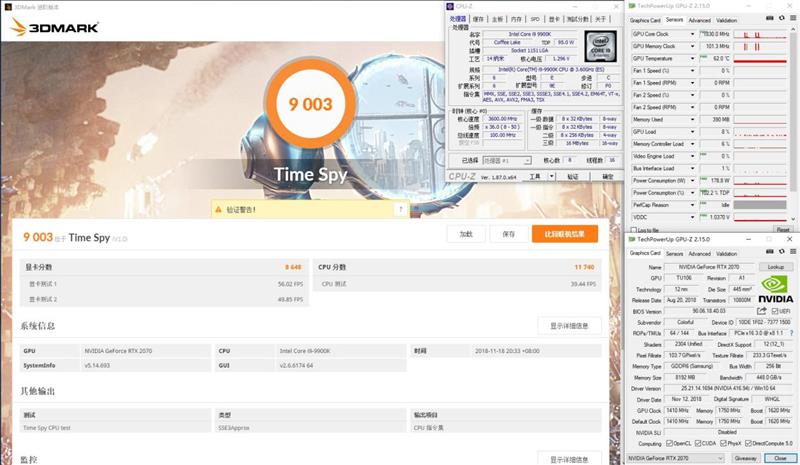
Task: Open the Memory Used sensor dropdown
Action: coord(692,119)
